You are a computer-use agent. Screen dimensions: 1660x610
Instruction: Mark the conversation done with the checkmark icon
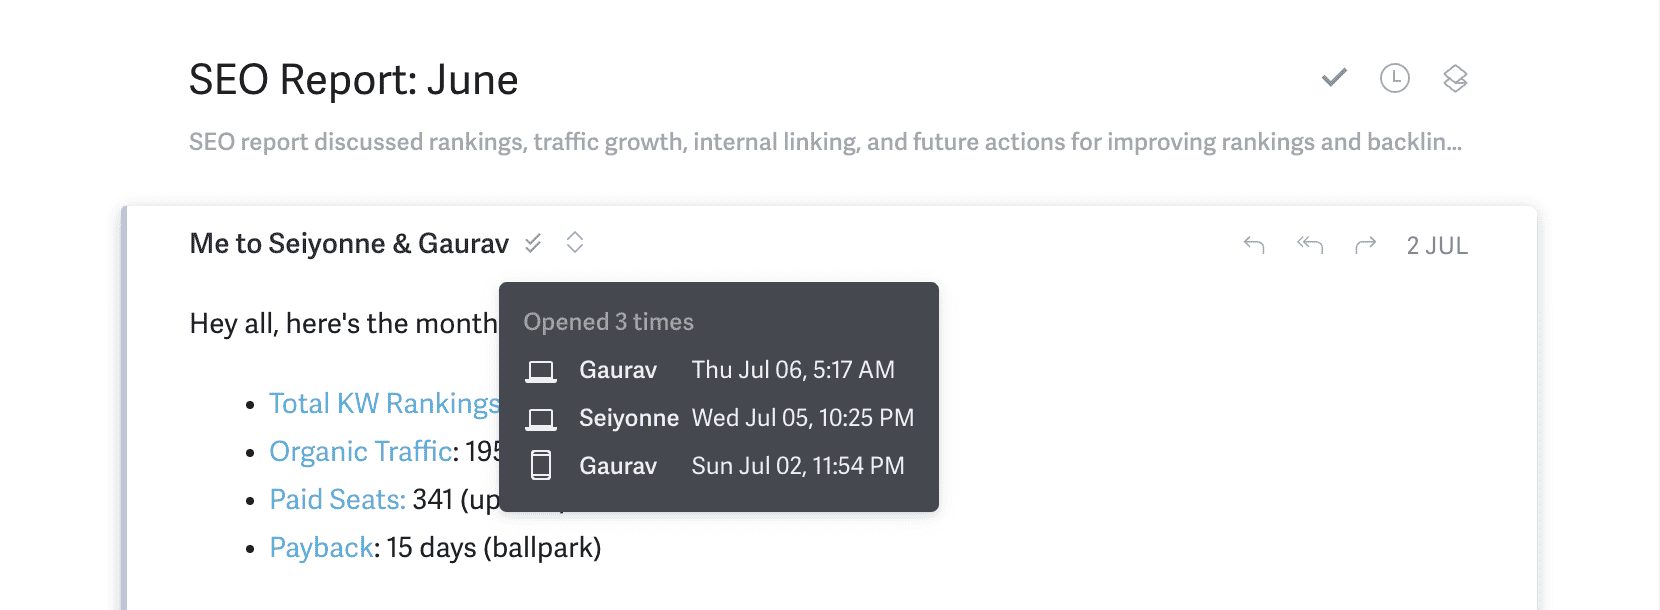pyautogui.click(x=1334, y=78)
